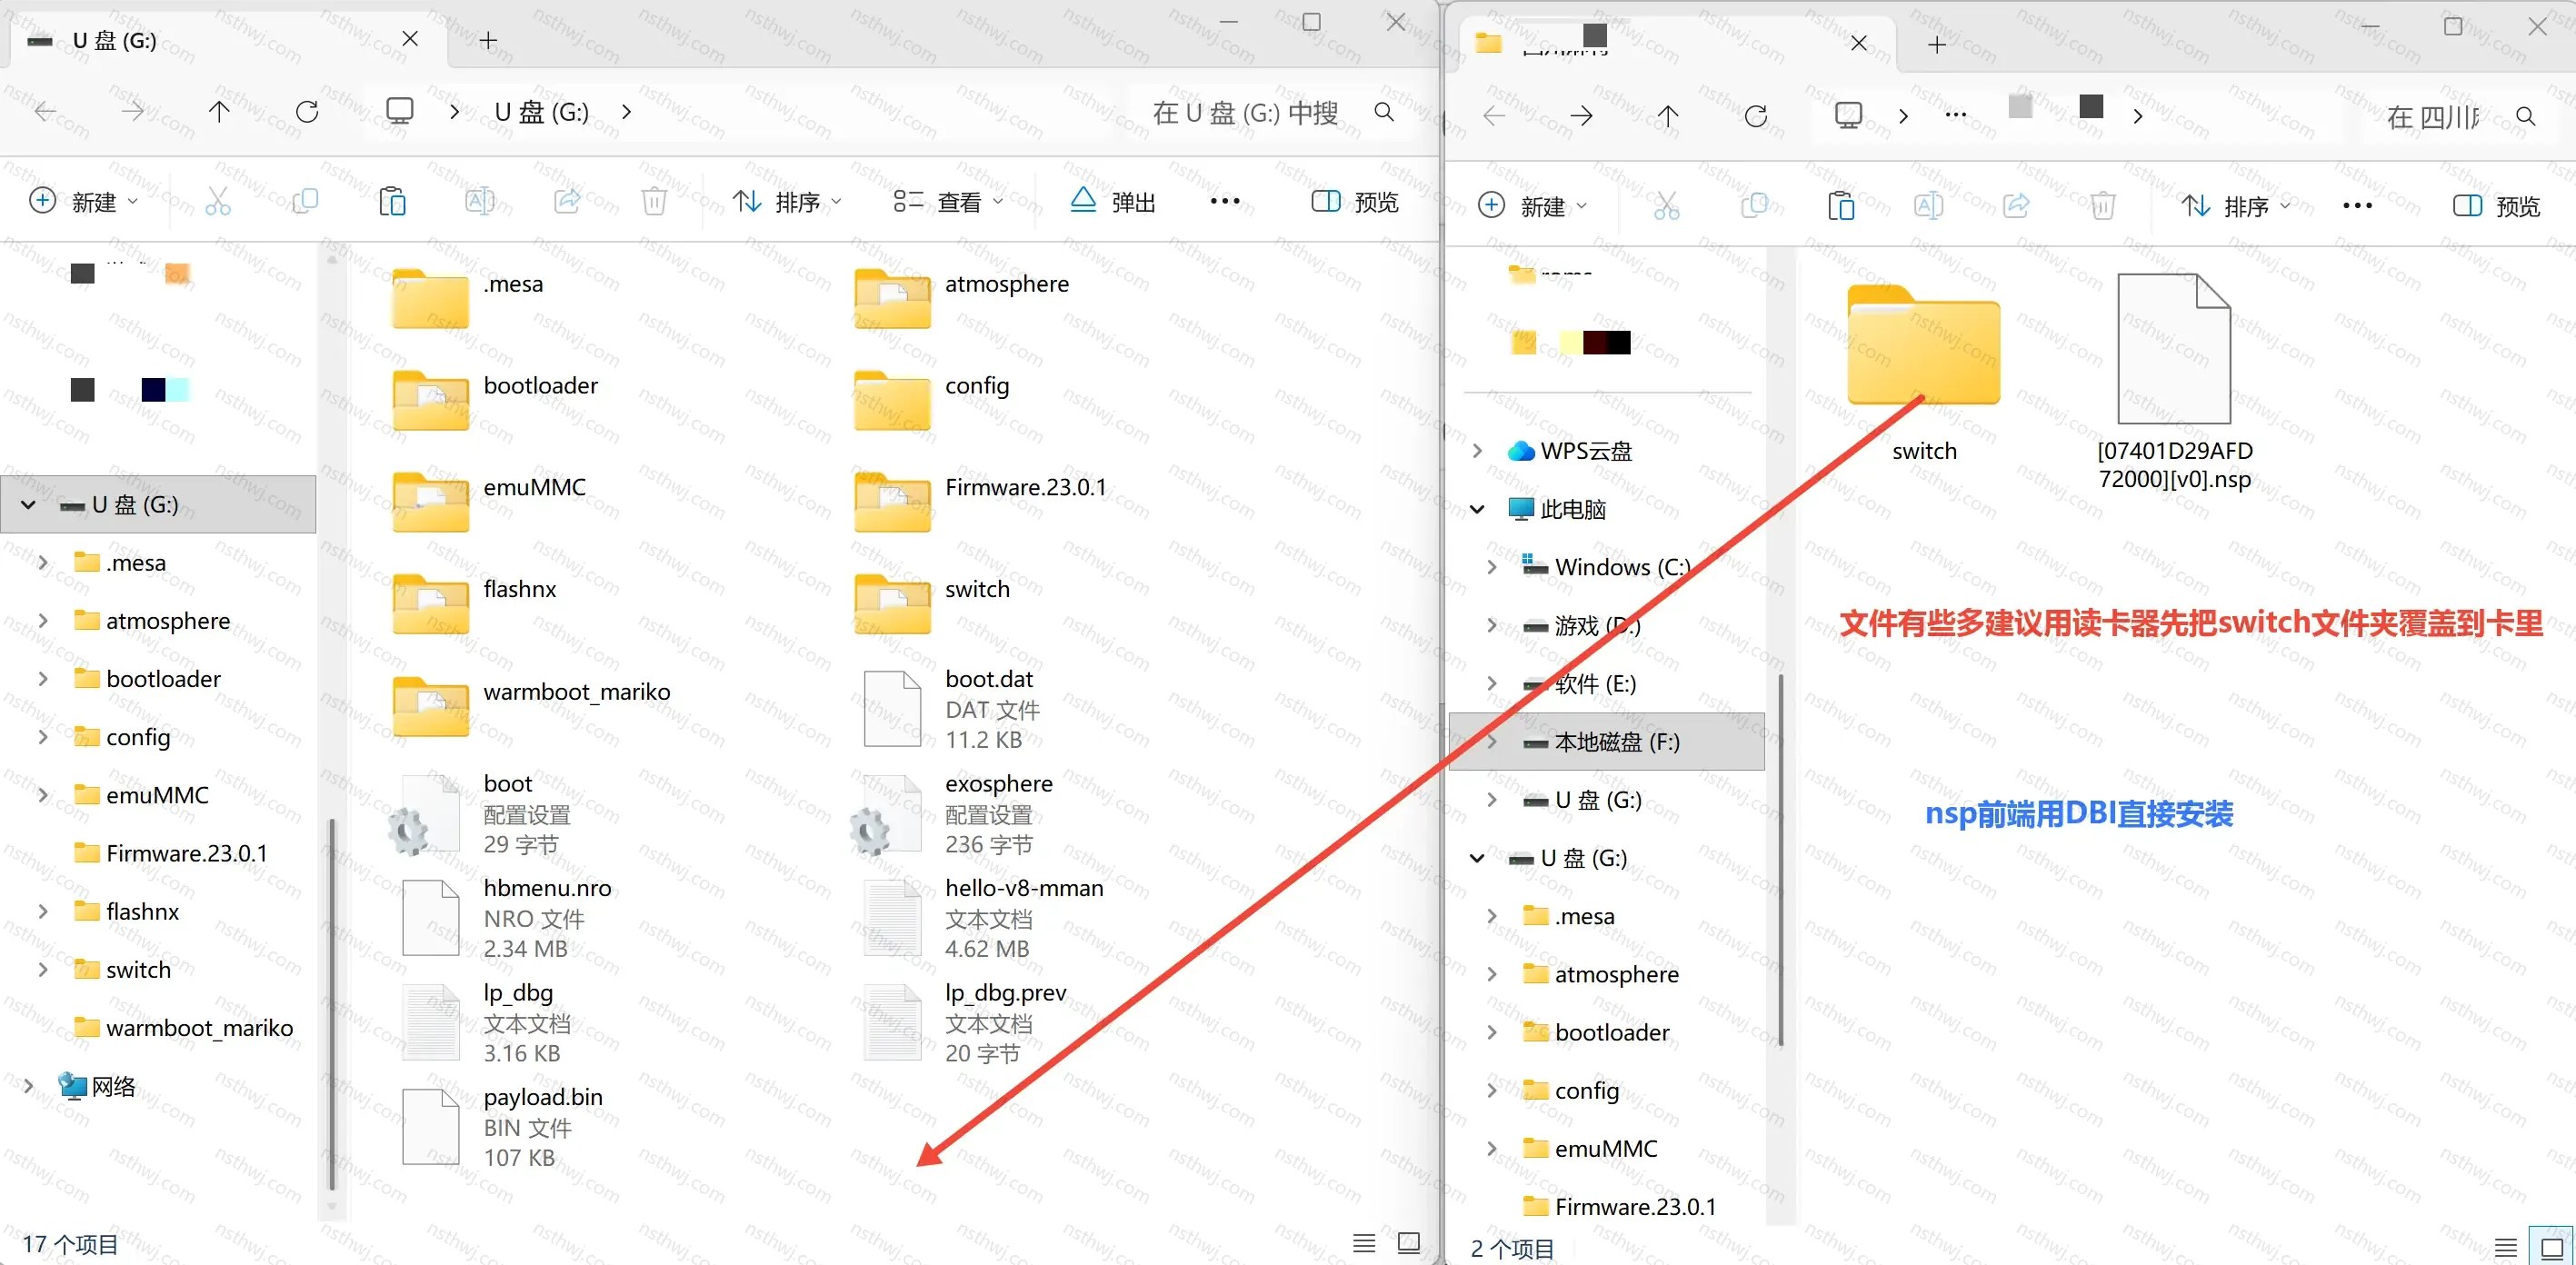Click the Delete trash icon in left toolbar
This screenshot has width=2576, height=1265.
point(654,202)
